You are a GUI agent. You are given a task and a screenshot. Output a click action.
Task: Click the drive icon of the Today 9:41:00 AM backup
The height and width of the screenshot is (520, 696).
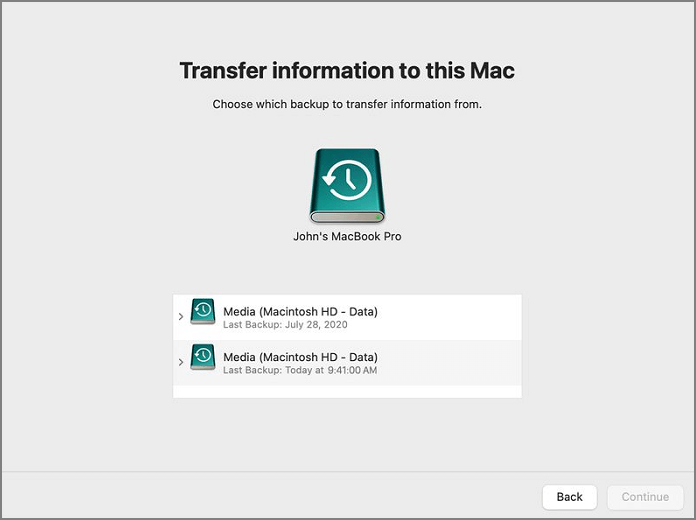[x=203, y=357]
